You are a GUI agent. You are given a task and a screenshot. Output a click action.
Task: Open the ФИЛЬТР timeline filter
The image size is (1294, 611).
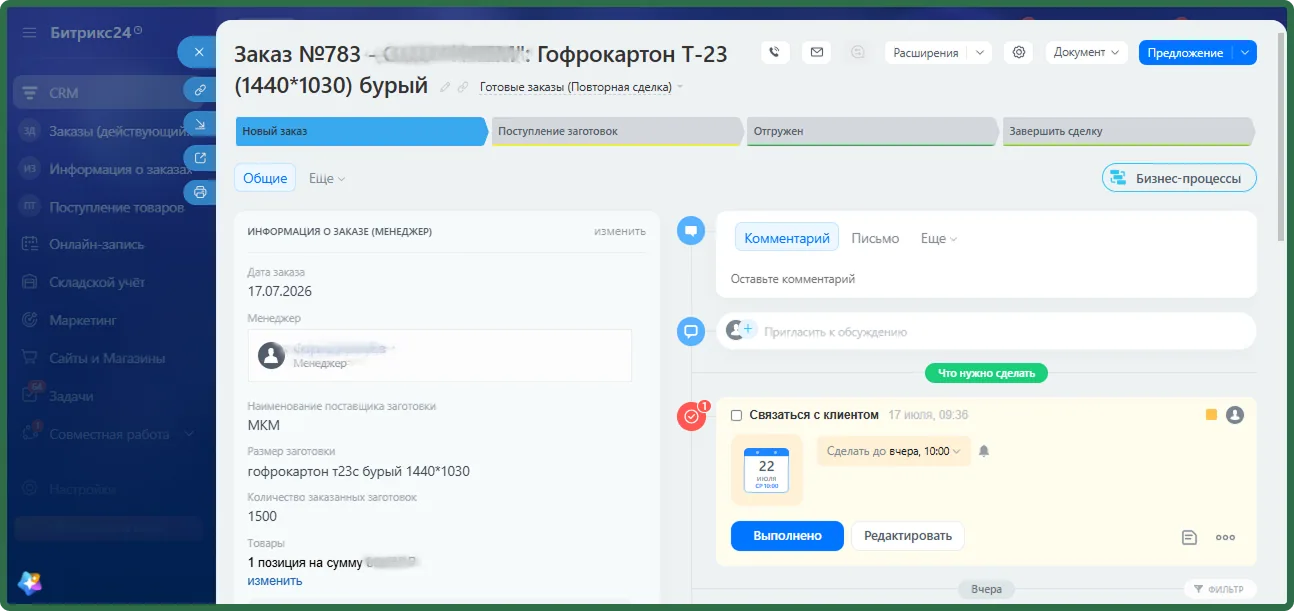coord(1220,589)
